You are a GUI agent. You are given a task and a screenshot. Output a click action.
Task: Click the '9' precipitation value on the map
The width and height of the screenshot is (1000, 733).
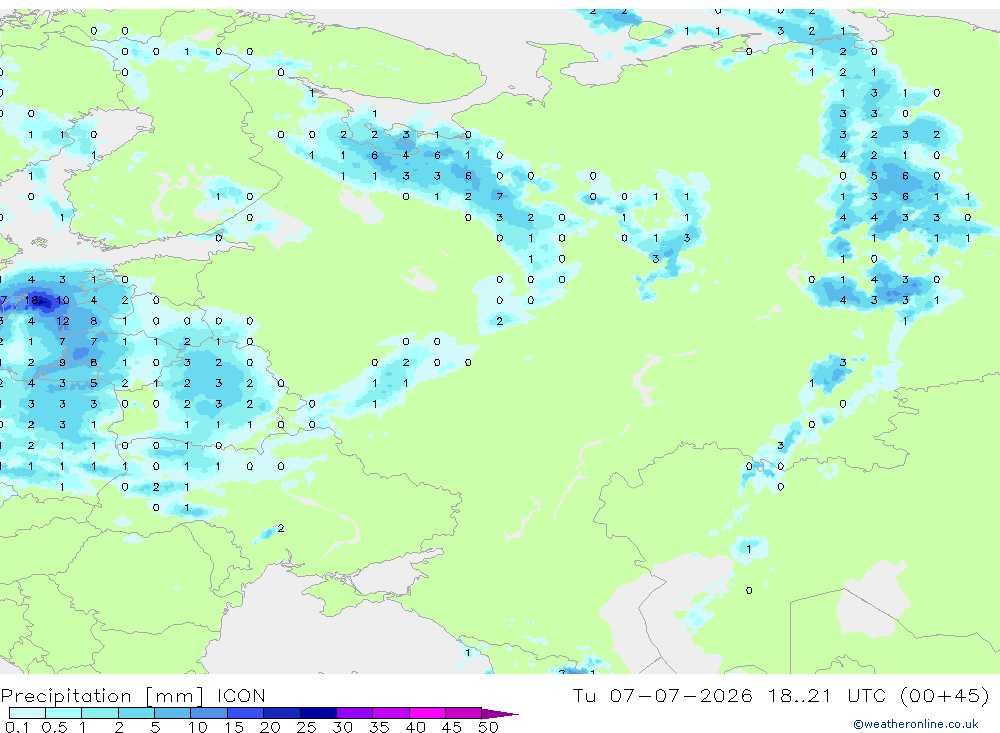coord(62,362)
